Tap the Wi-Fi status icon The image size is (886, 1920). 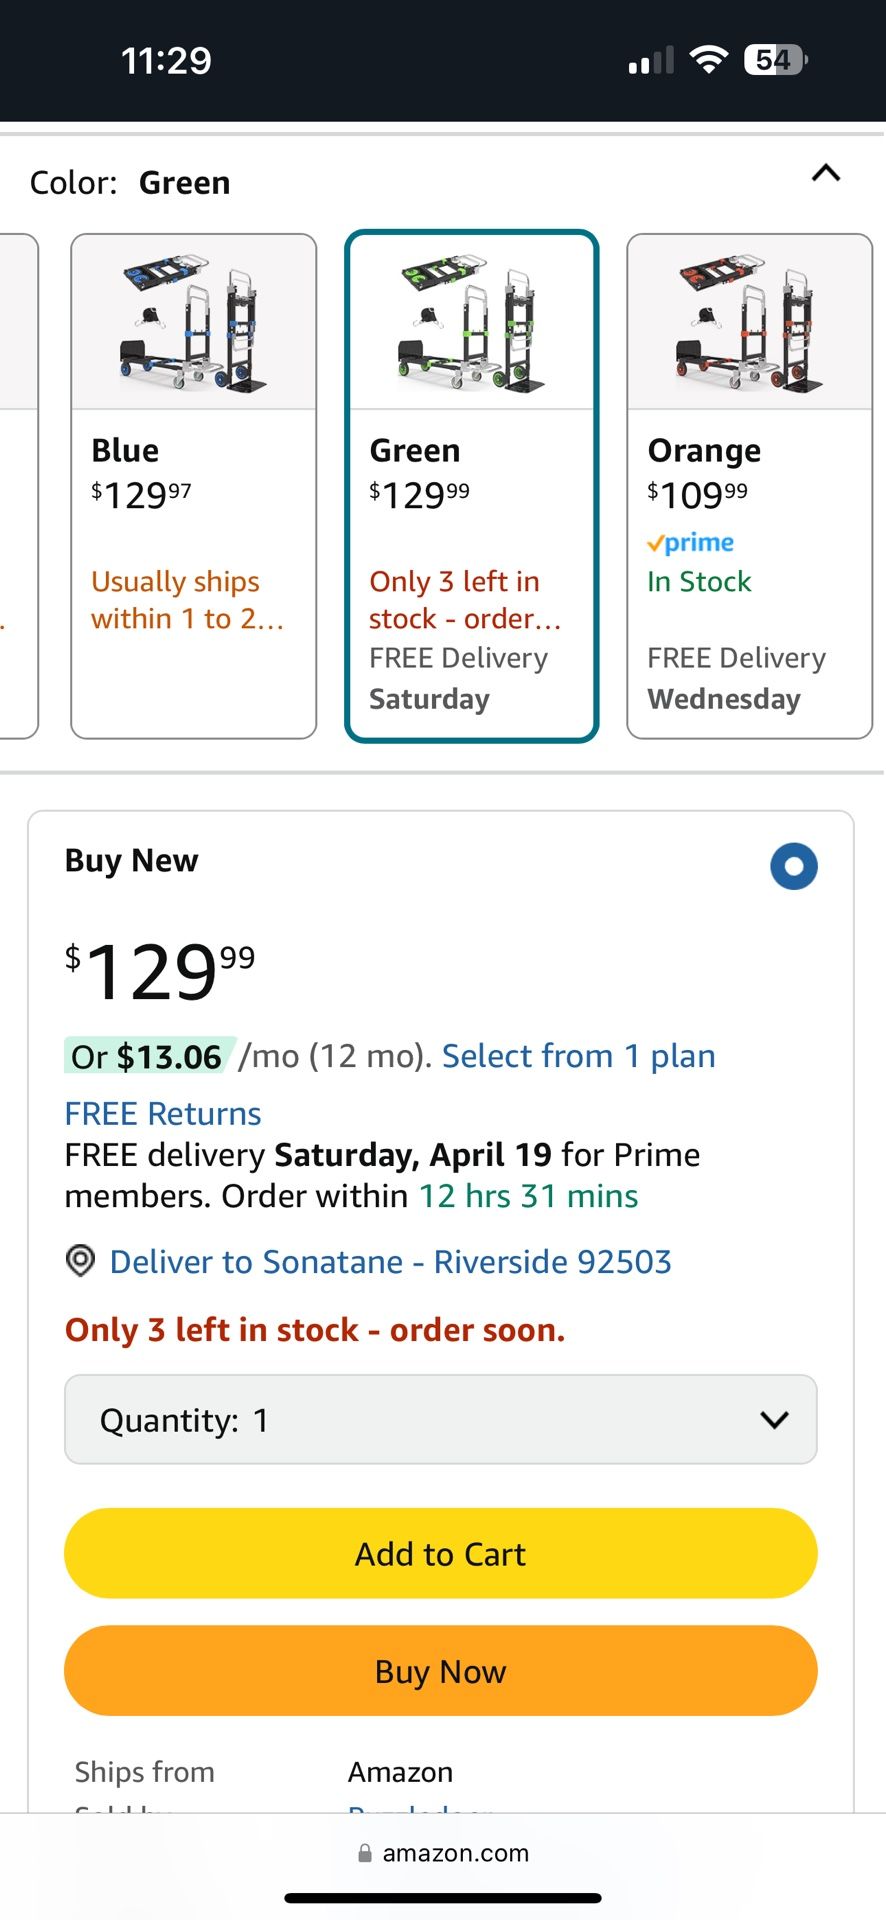click(709, 60)
